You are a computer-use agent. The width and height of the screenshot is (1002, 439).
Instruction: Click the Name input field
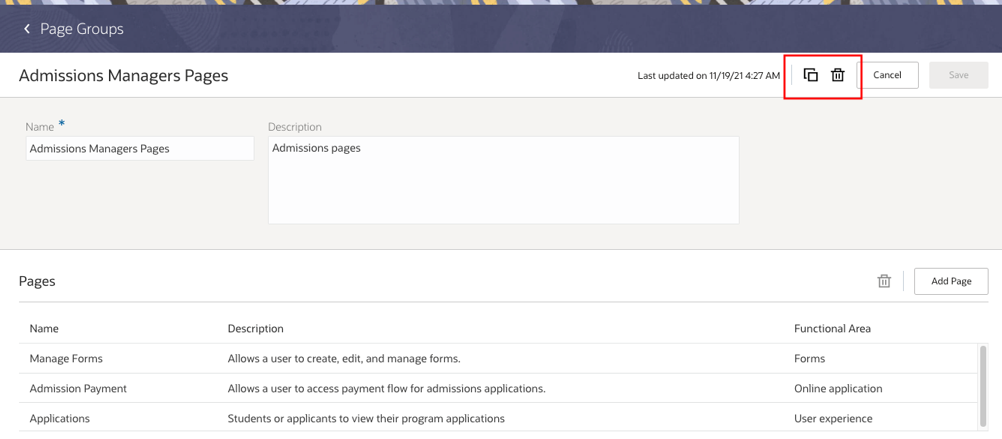coord(140,148)
